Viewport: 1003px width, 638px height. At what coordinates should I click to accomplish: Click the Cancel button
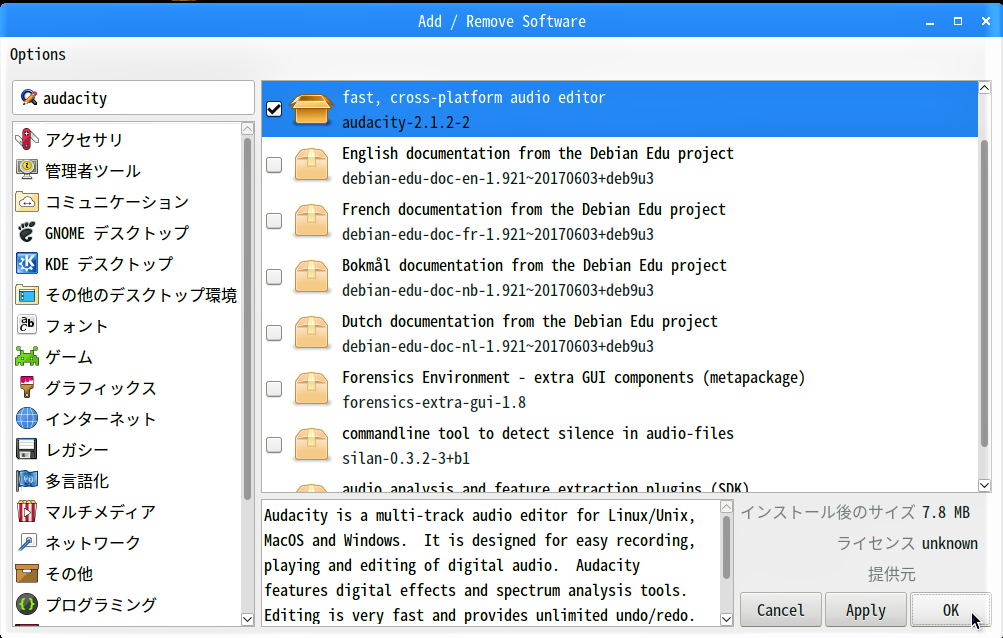pos(780,610)
